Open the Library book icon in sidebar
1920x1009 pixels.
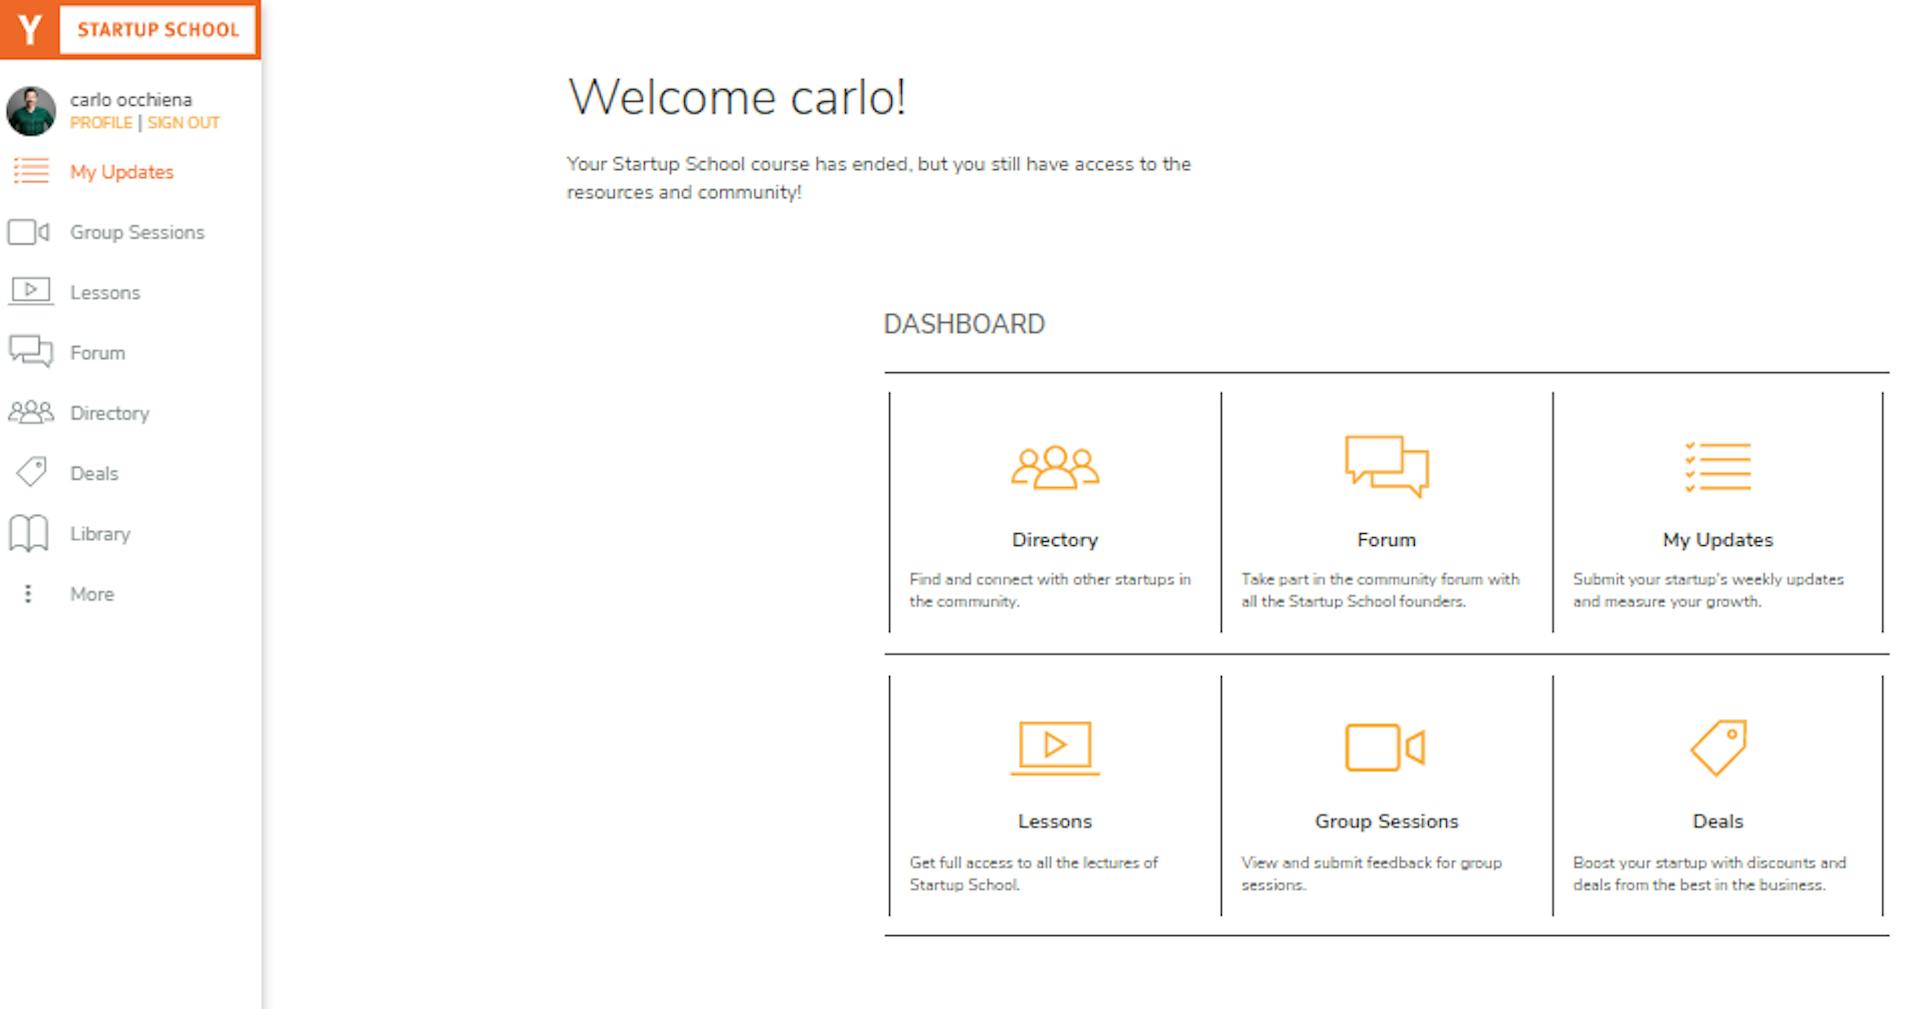[x=29, y=533]
